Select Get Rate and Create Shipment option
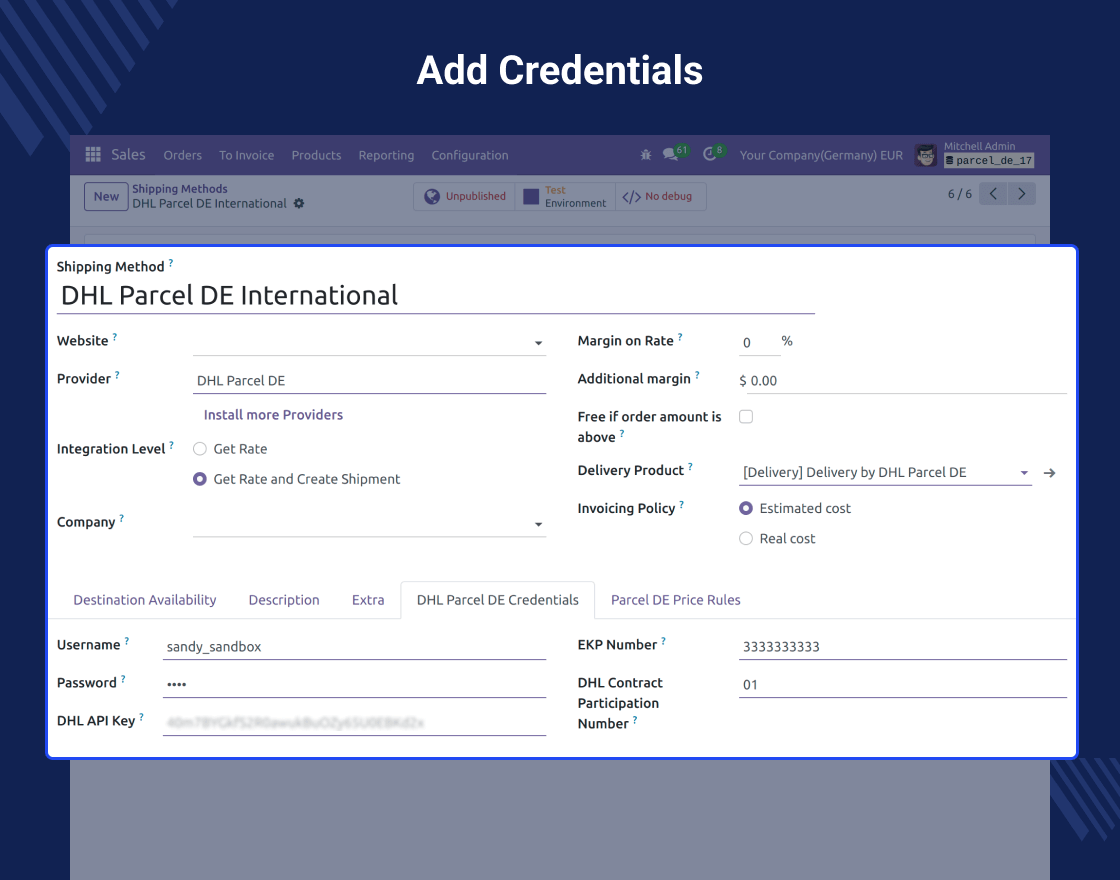 [200, 479]
